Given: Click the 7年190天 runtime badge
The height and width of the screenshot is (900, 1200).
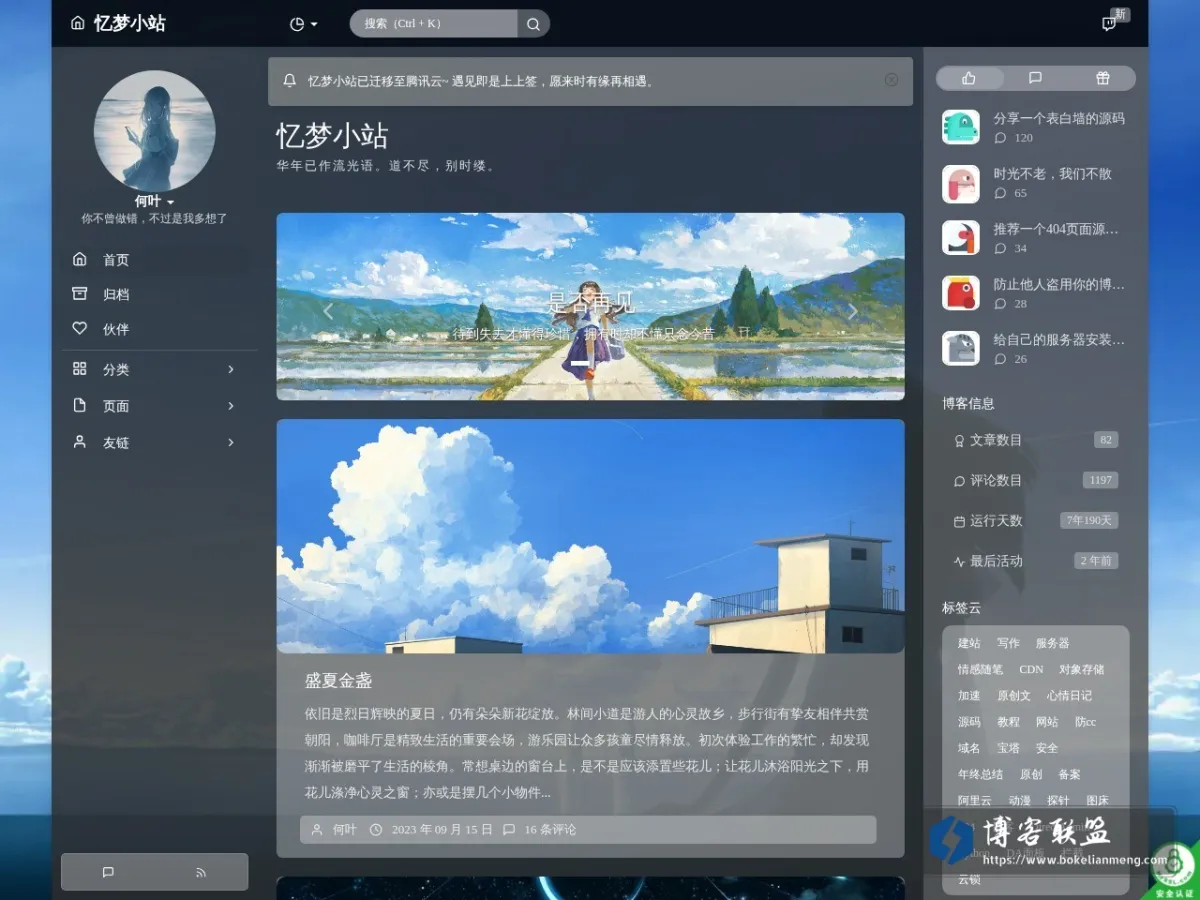Looking at the screenshot, I should click(1089, 520).
